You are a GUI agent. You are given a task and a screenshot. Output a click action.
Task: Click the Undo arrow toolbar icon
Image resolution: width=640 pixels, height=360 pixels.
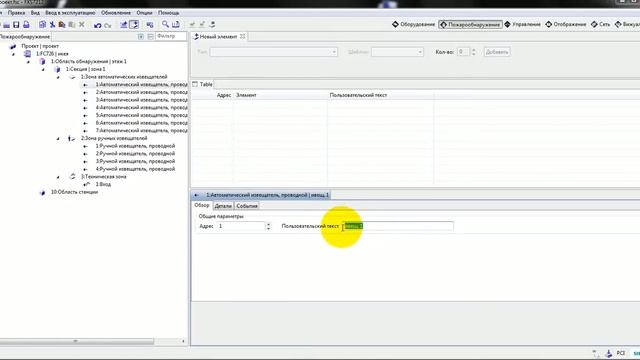pos(98,25)
